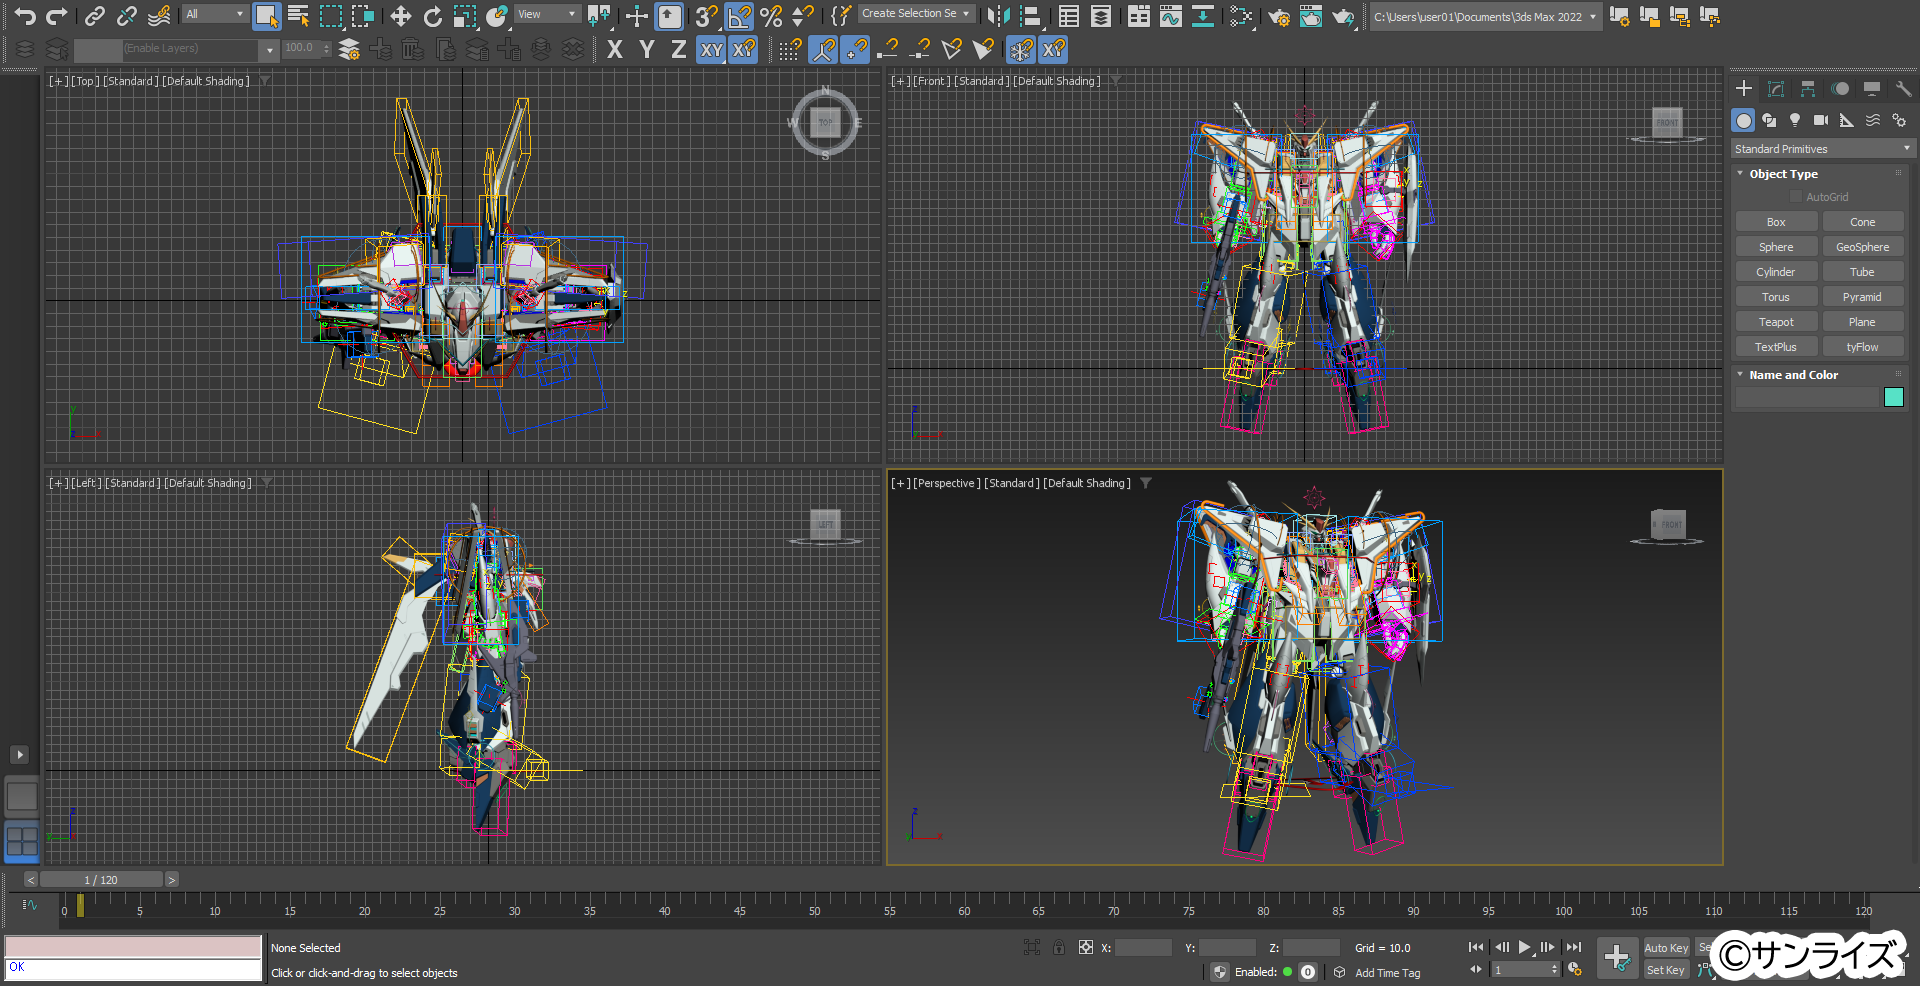1920x986 pixels.
Task: Open the selection filter All dropdown
Action: pos(214,14)
